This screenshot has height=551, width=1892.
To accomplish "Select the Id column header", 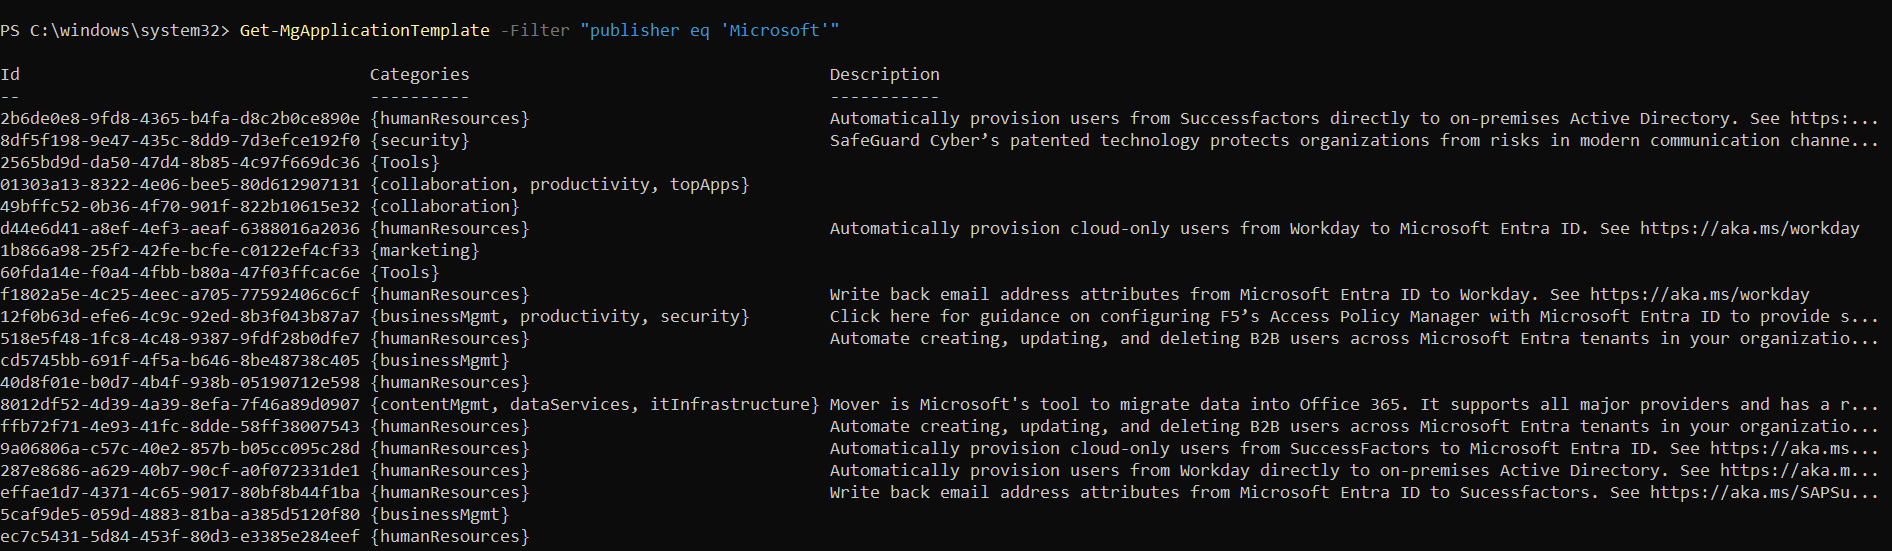I will click(10, 74).
